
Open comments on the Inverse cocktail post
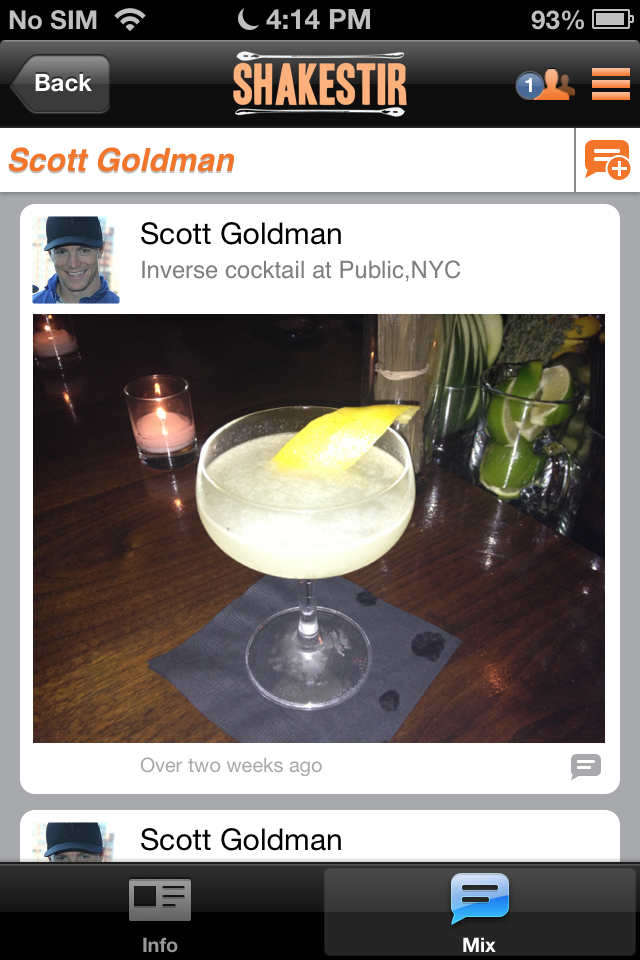click(x=585, y=766)
